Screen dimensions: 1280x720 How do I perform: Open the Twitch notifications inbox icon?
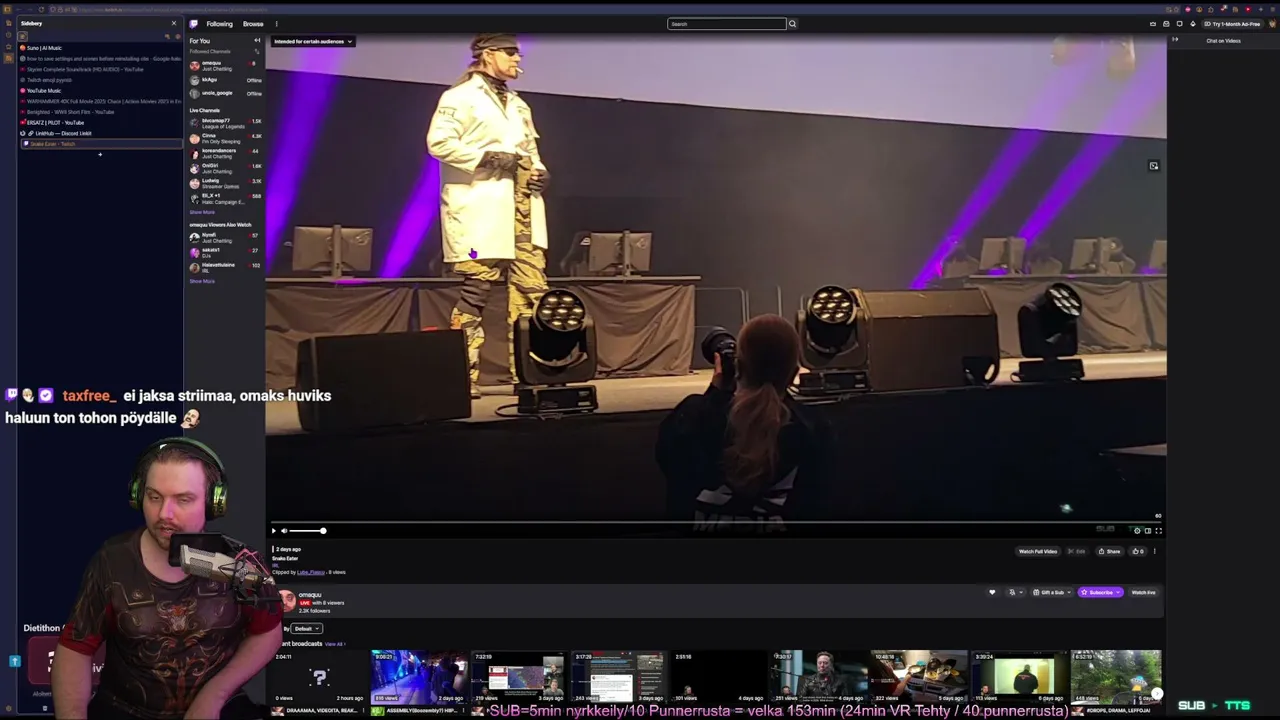[x=1166, y=24]
